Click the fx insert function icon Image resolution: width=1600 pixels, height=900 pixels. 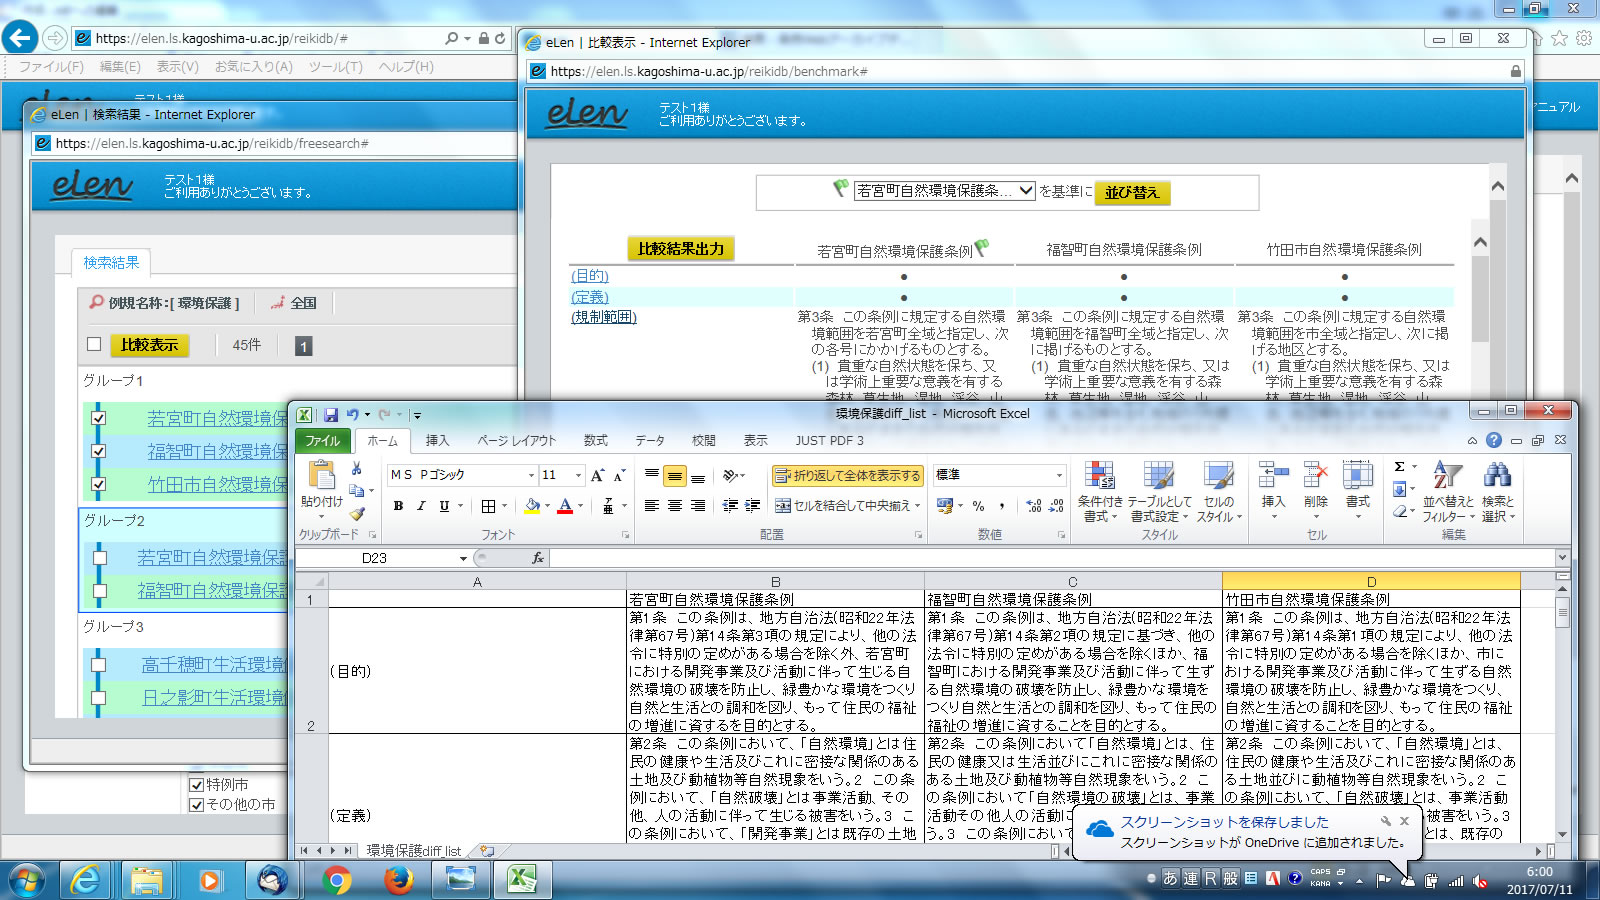538,558
